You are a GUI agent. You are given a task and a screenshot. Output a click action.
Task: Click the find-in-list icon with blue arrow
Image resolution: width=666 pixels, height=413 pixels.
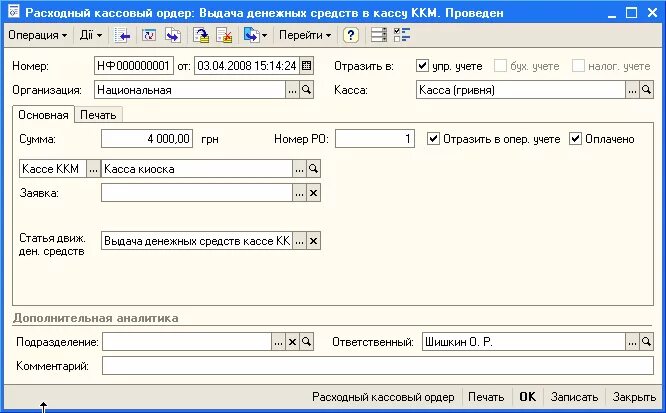(122, 35)
